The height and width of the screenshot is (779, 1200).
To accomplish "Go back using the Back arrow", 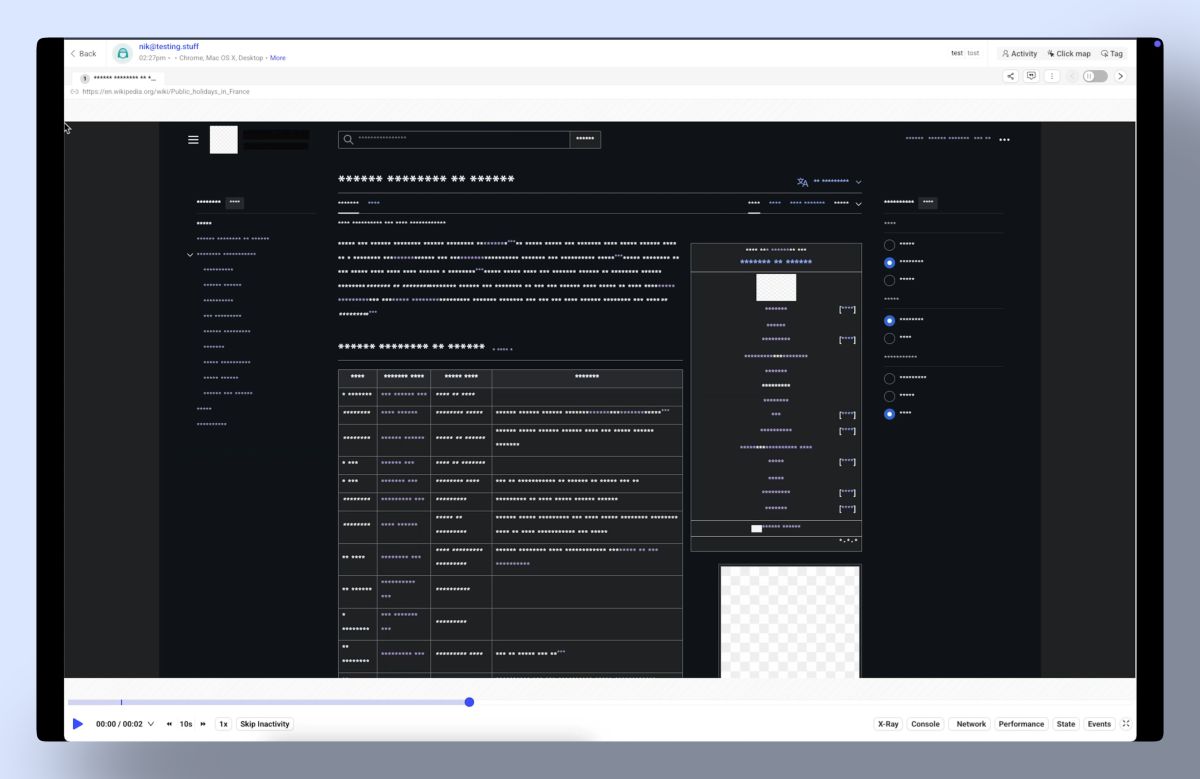I will click(x=83, y=53).
